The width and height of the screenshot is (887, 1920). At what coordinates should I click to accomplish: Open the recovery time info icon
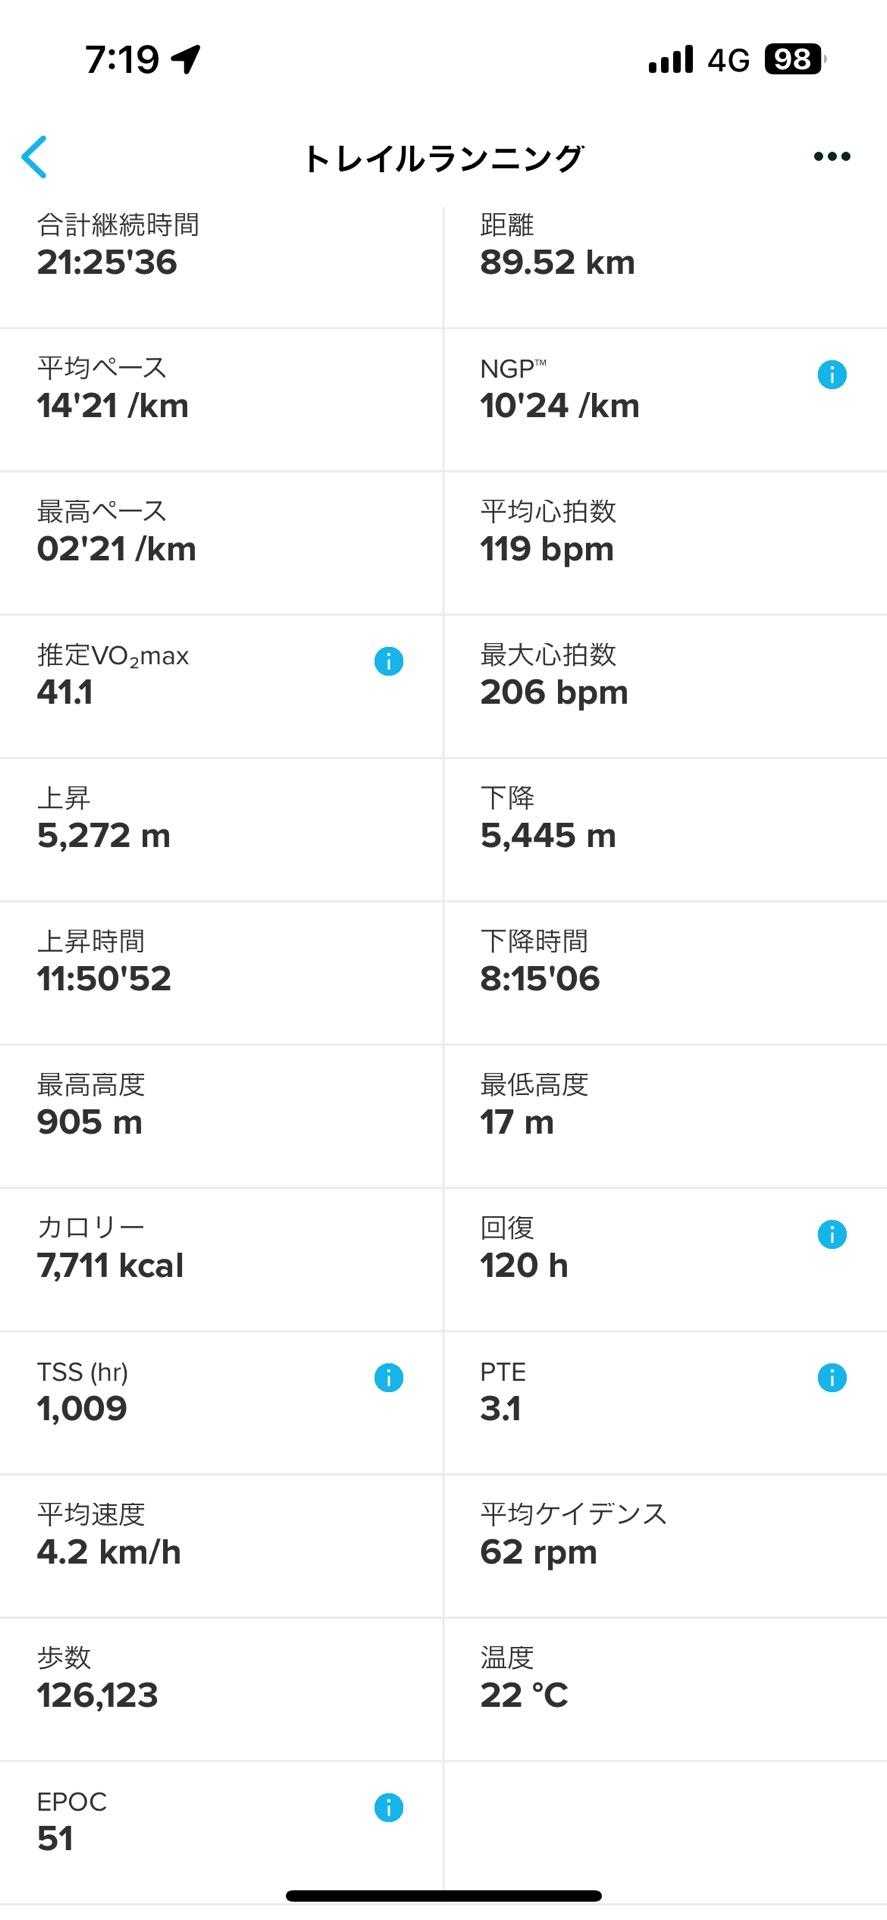[x=832, y=1234]
